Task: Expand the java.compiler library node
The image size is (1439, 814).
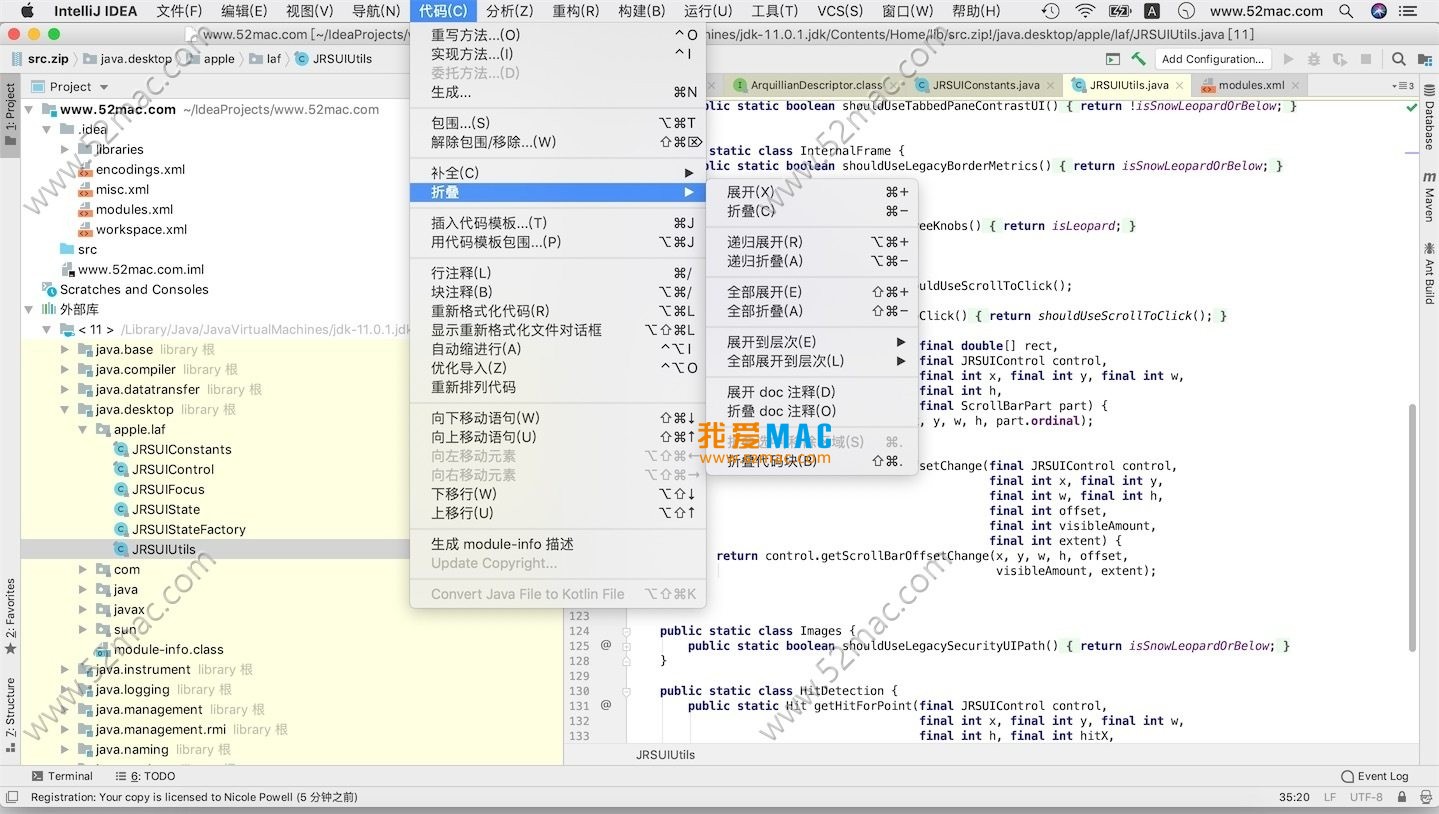Action: click(x=66, y=369)
